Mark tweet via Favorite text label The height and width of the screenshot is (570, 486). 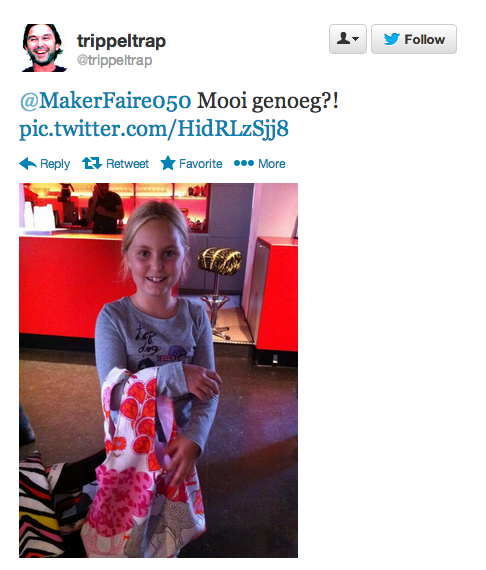[x=201, y=164]
